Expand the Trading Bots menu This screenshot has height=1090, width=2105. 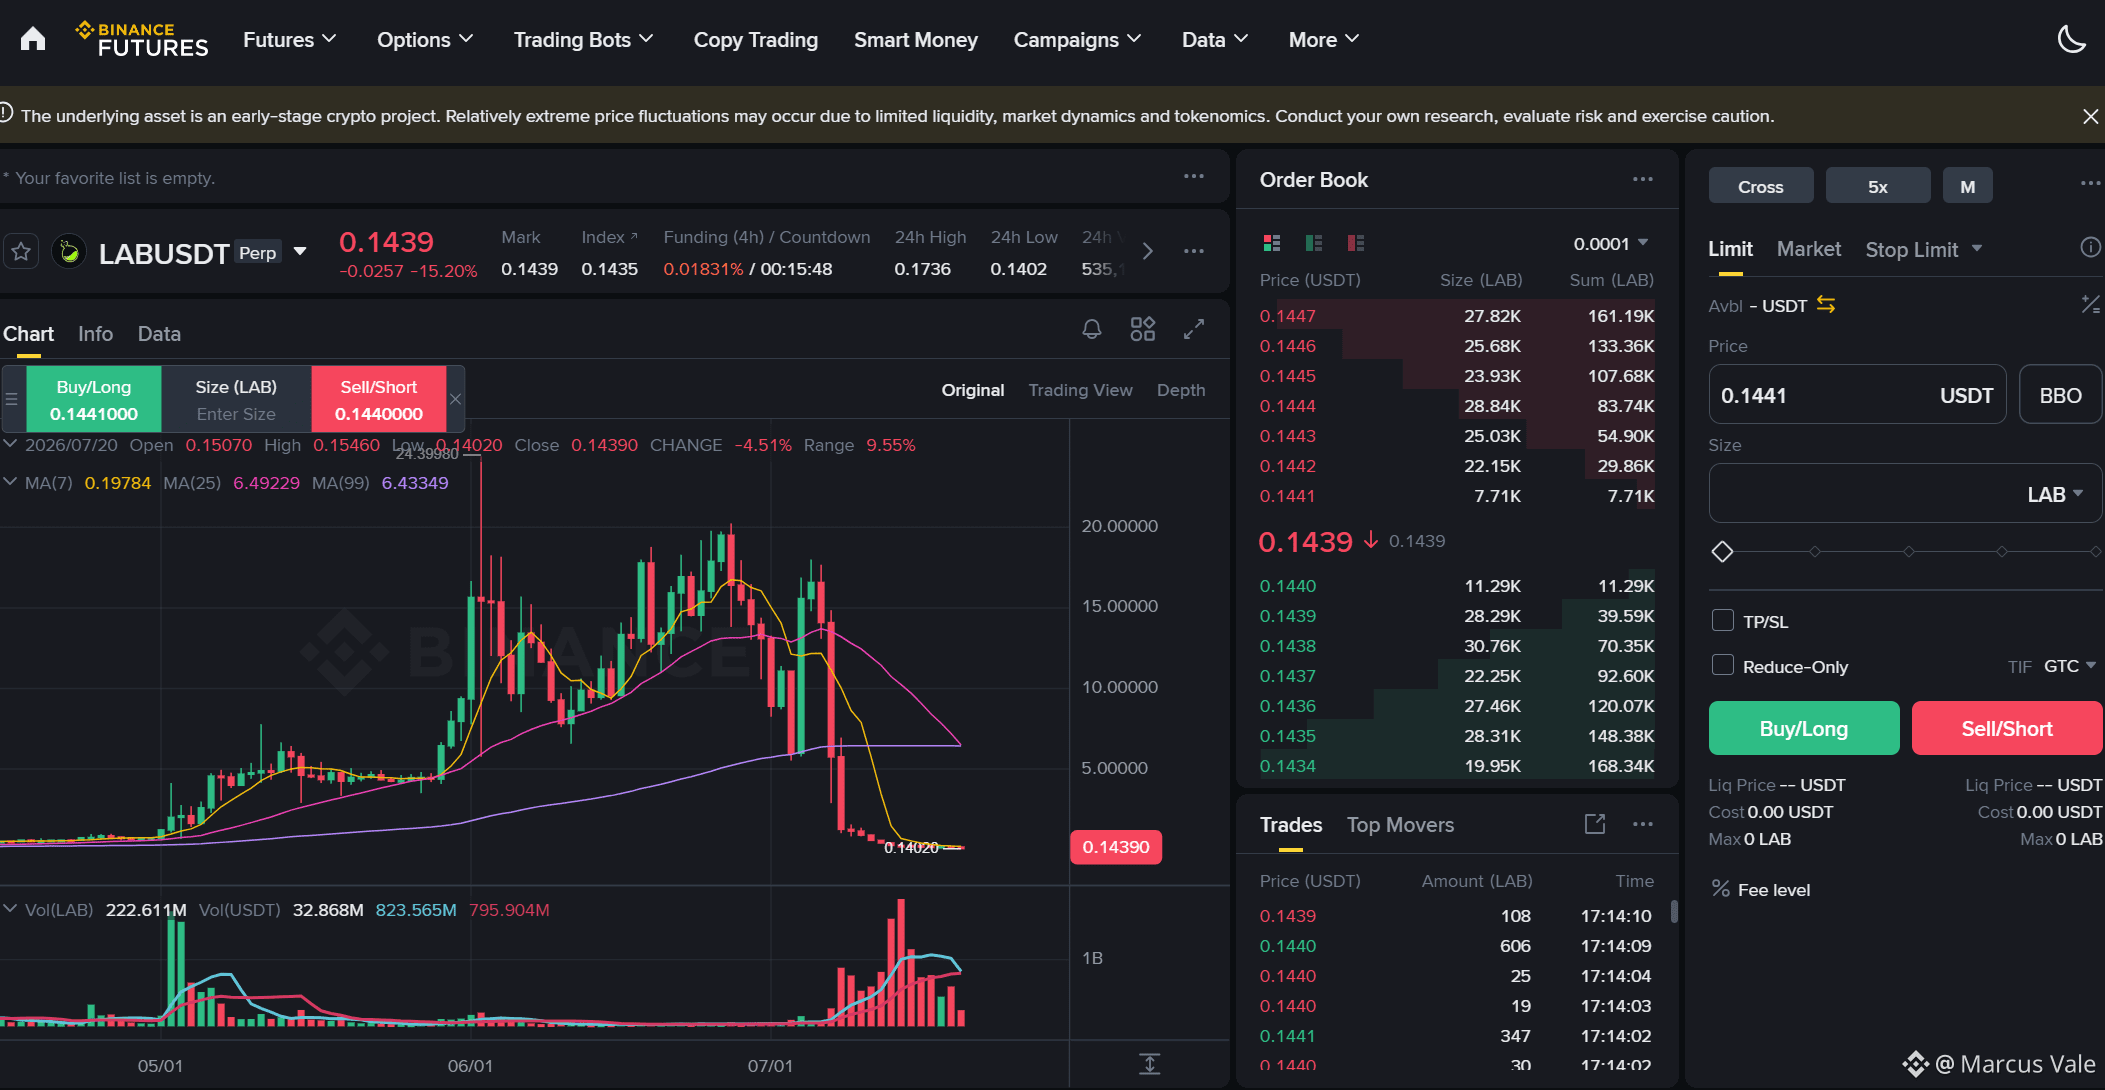583,39
